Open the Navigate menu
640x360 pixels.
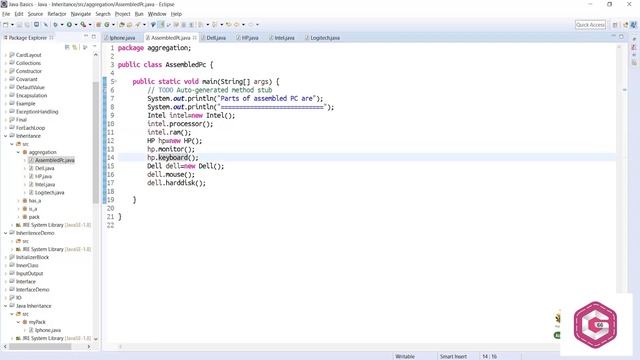click(81, 14)
